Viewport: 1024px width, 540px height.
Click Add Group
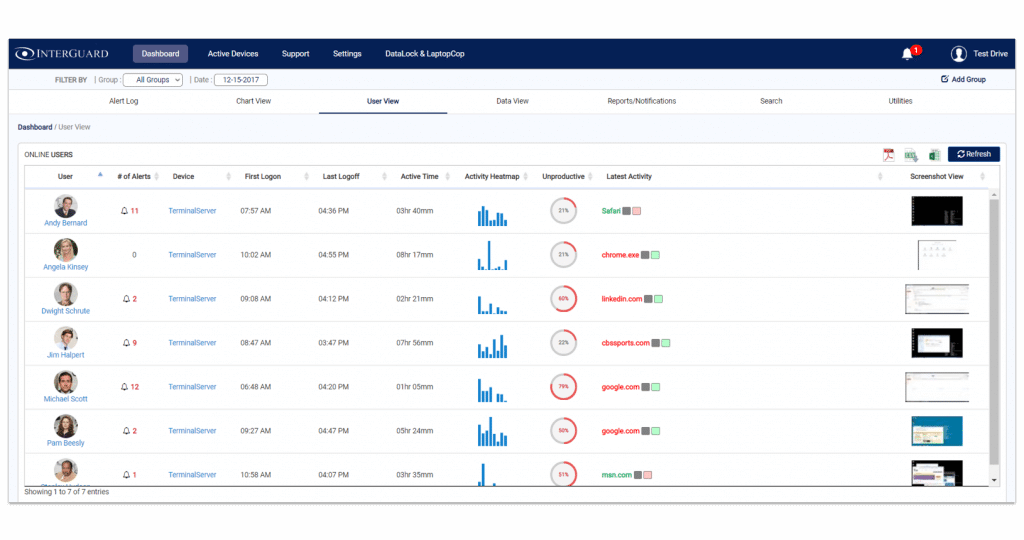pyautogui.click(x=963, y=79)
